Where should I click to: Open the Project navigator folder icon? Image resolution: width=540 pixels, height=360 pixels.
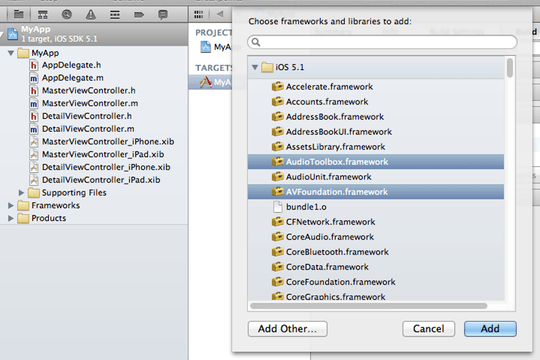pyautogui.click(x=19, y=14)
